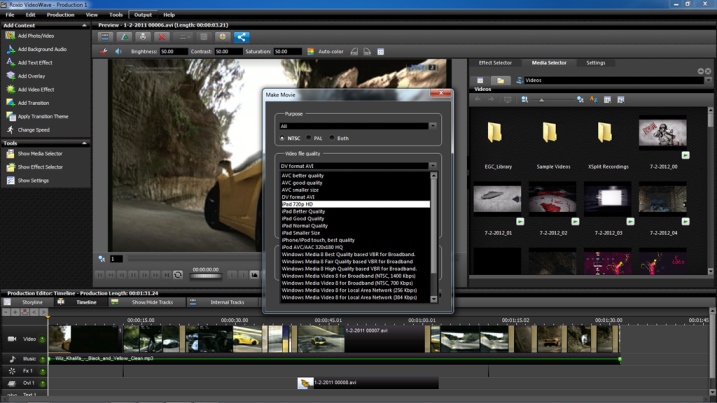Screen dimensions: 717x403
Task: Switch to the Effect Selector tab
Action: [495, 63]
